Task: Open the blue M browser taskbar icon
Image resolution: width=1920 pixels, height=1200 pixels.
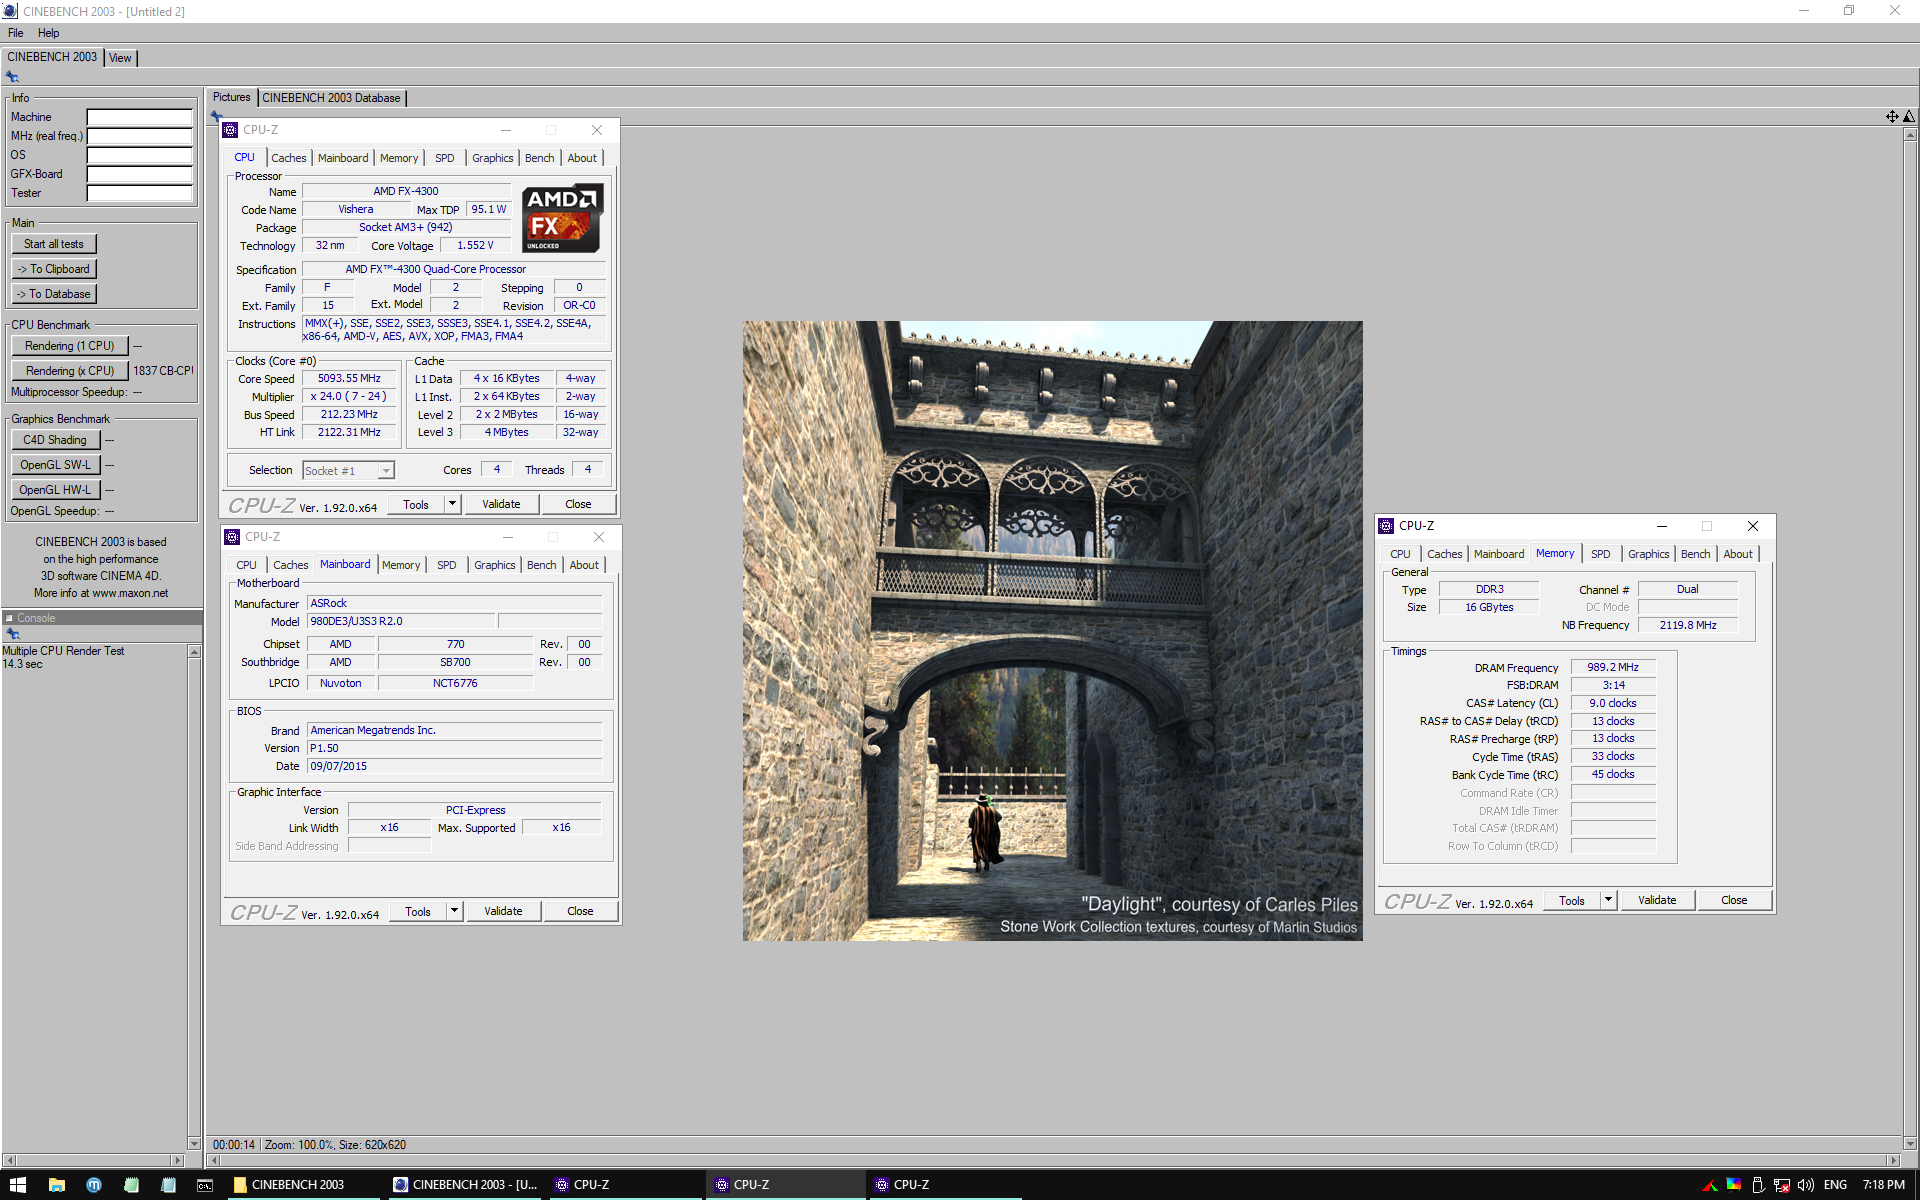Action: coord(94,1185)
